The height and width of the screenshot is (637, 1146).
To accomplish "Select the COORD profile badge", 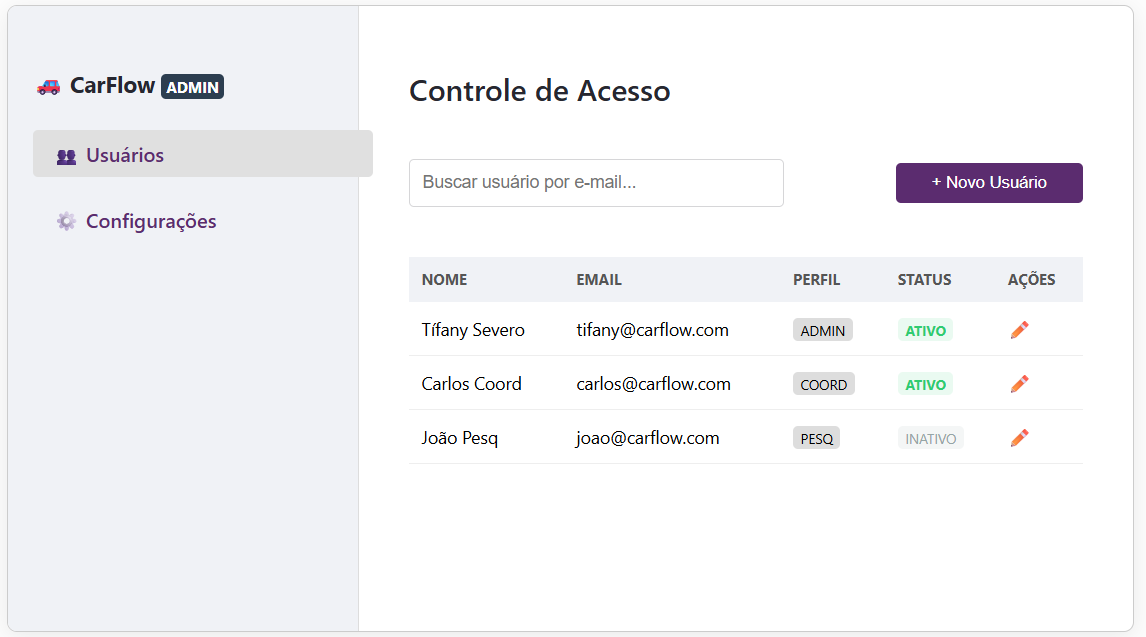I will pyautogui.click(x=823, y=384).
